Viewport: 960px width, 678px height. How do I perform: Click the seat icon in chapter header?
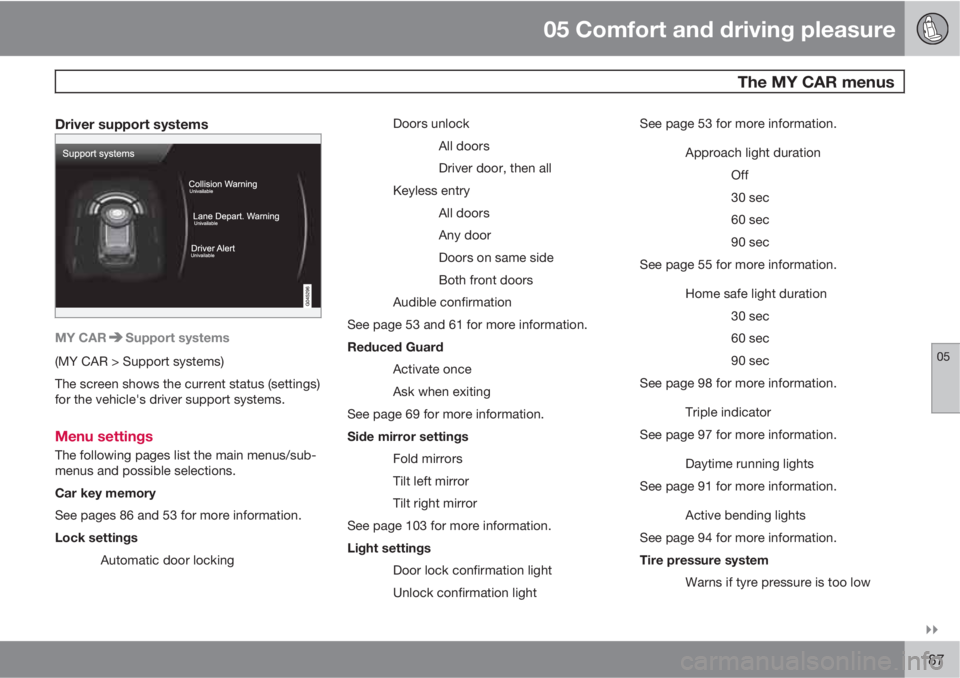pyautogui.click(x=932, y=29)
